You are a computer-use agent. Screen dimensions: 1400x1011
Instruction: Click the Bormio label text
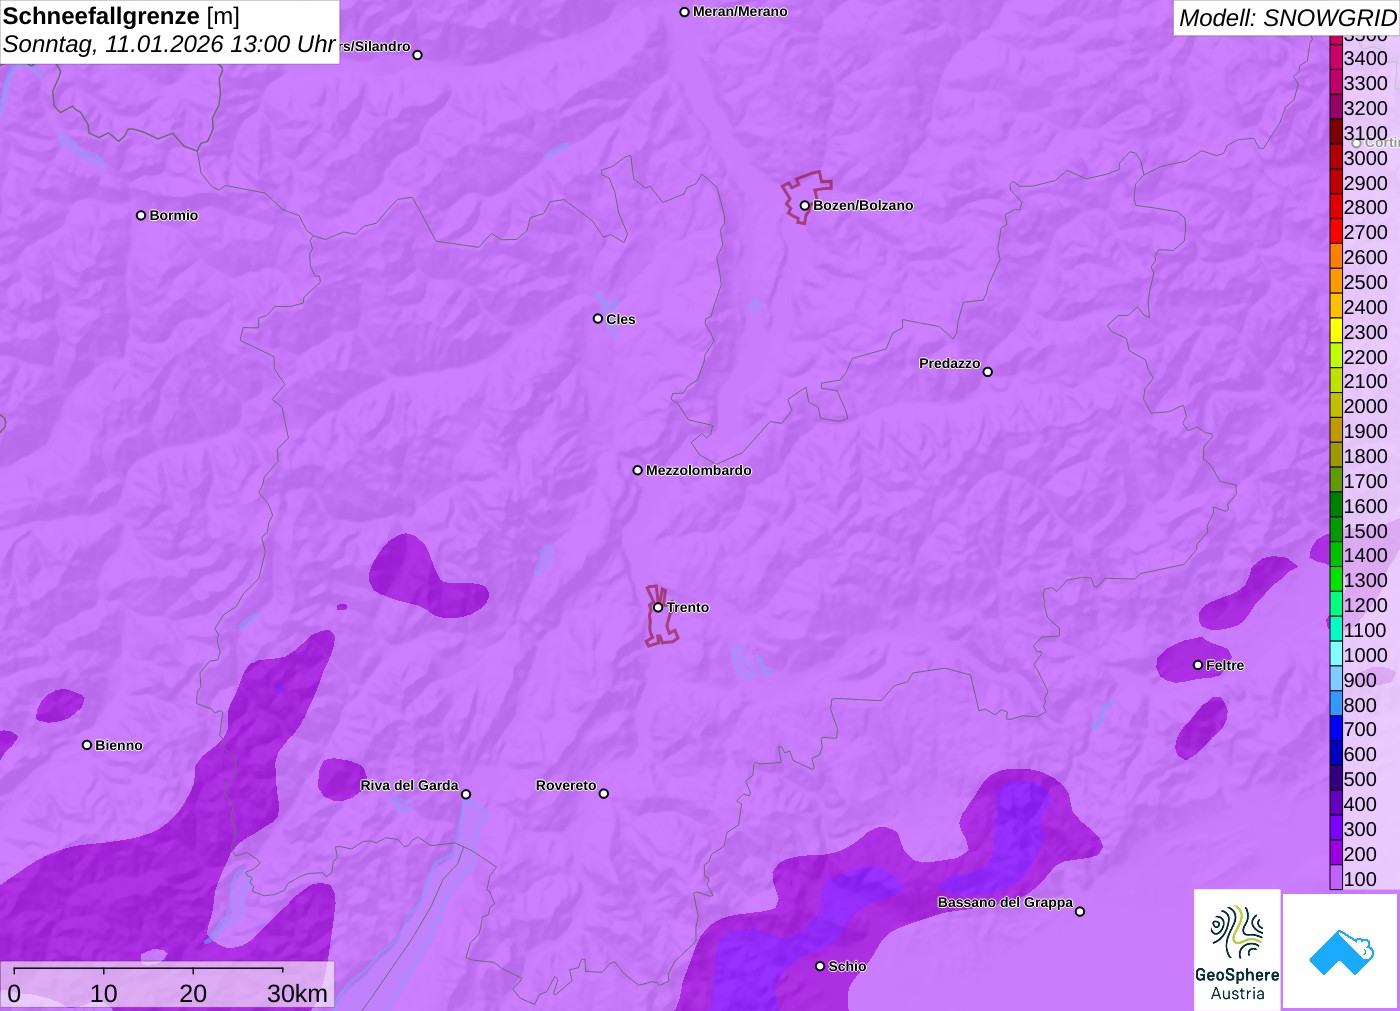tap(174, 215)
